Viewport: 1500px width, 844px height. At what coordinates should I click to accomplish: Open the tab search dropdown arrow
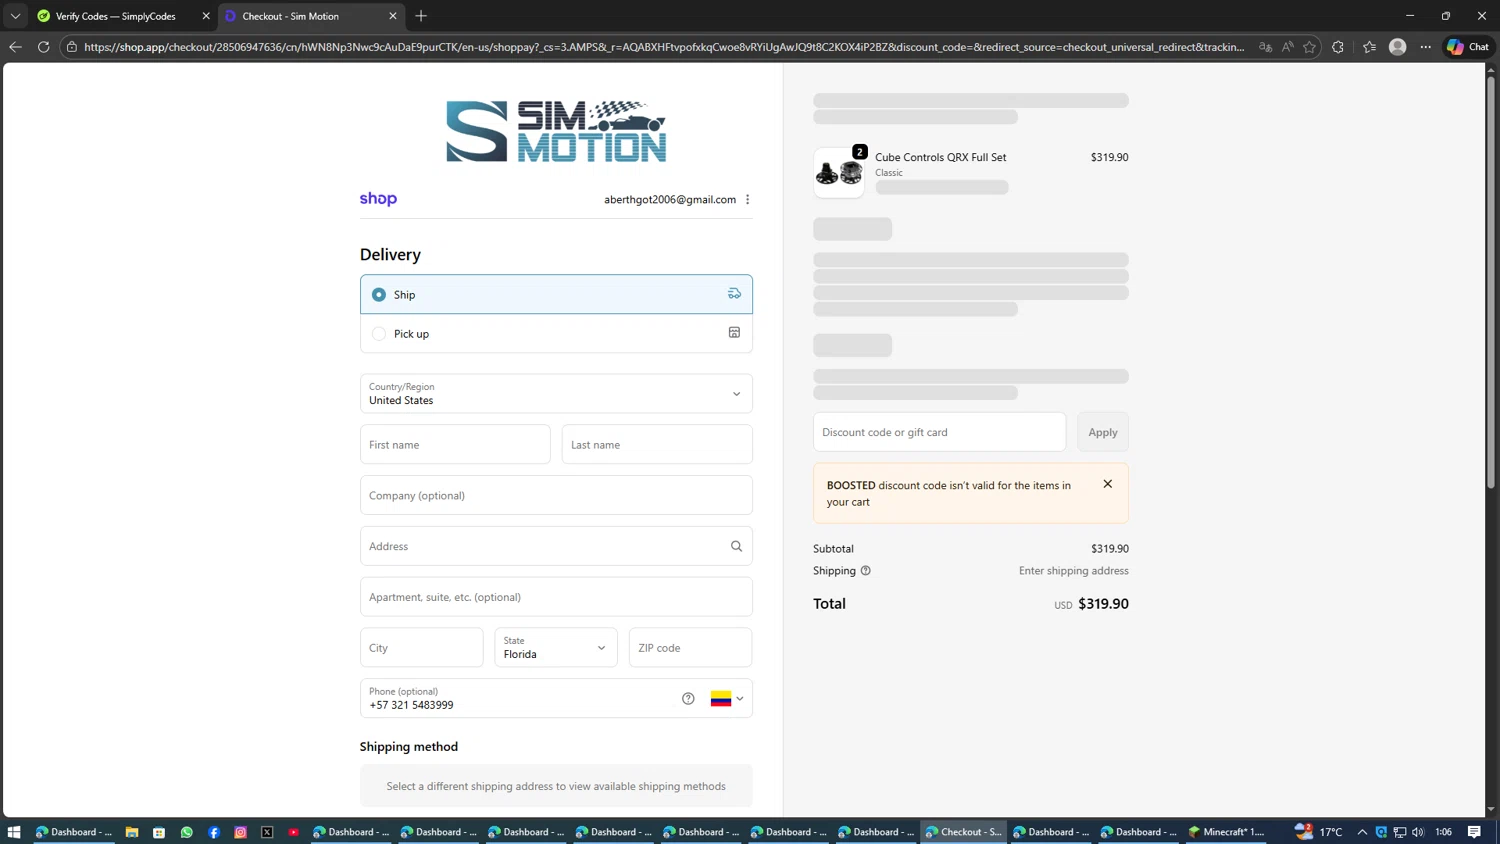pos(15,16)
